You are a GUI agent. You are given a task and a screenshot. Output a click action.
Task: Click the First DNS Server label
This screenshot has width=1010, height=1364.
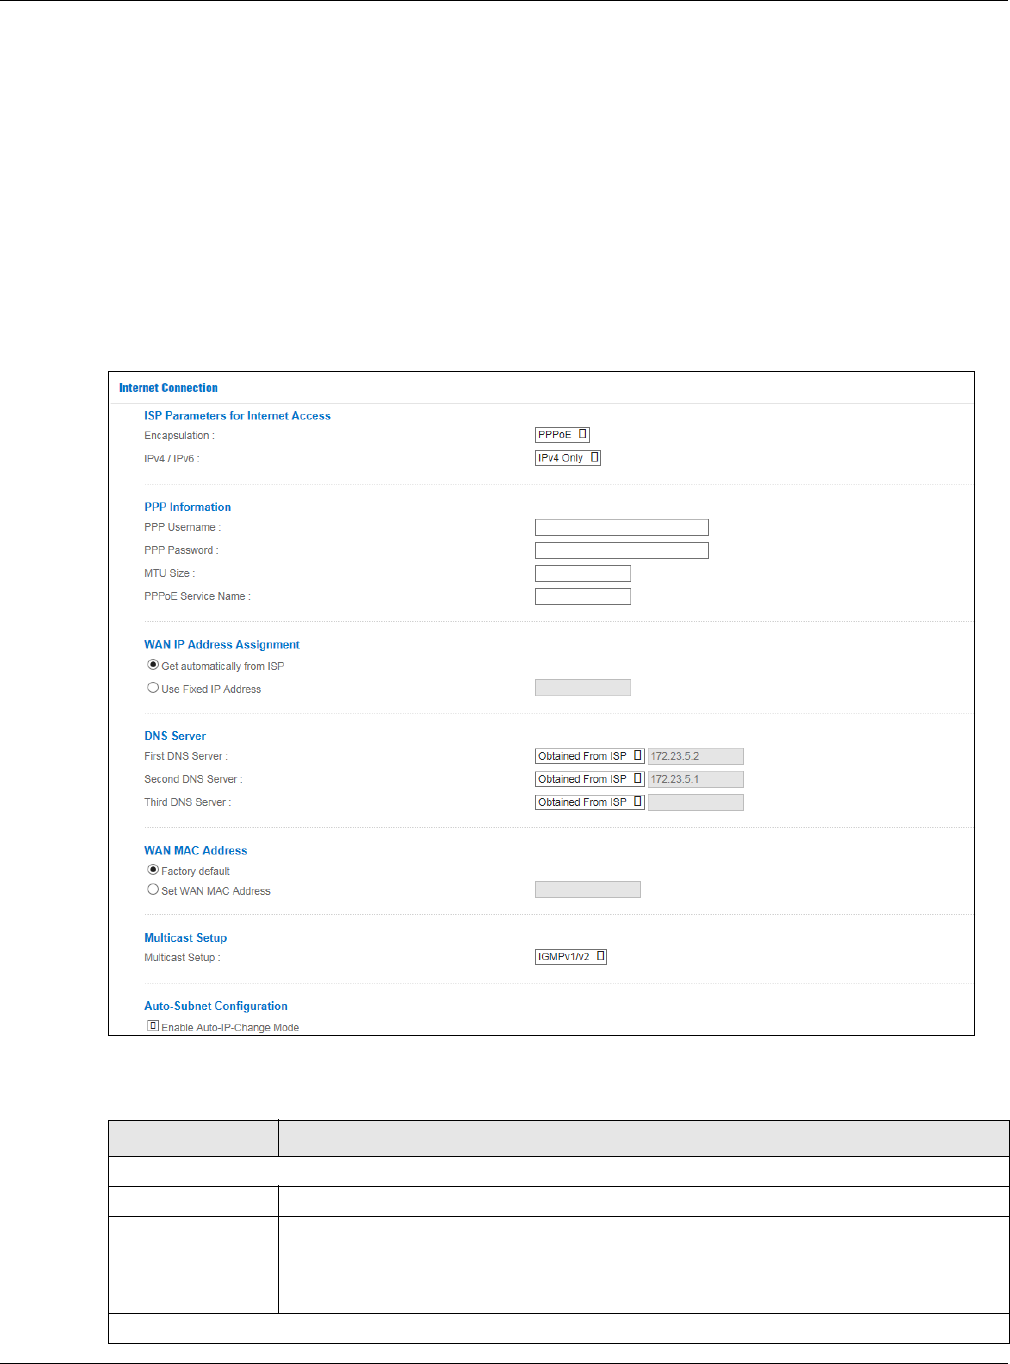[x=186, y=757]
